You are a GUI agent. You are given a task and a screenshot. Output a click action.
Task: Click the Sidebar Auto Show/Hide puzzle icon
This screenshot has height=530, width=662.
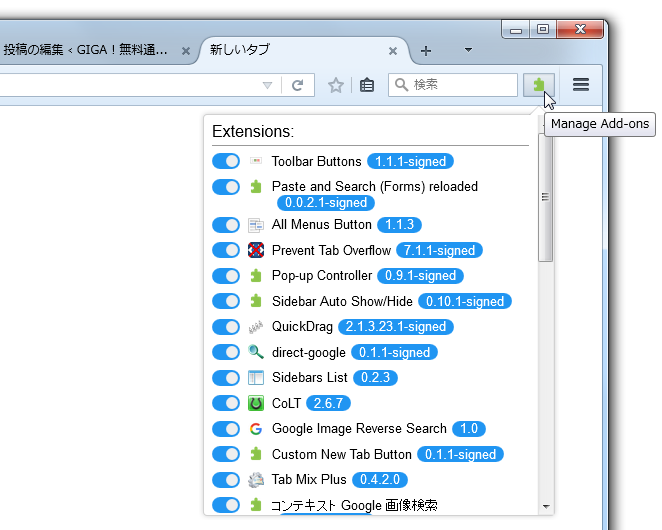click(255, 301)
